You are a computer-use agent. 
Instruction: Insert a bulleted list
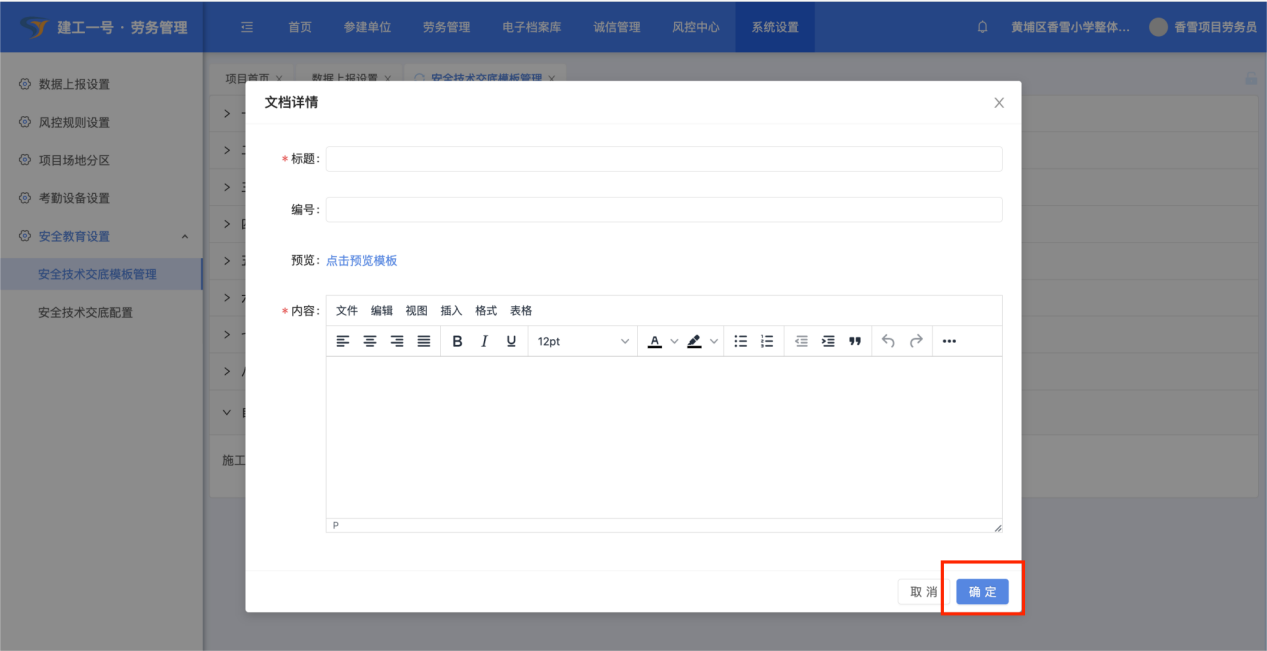741,341
